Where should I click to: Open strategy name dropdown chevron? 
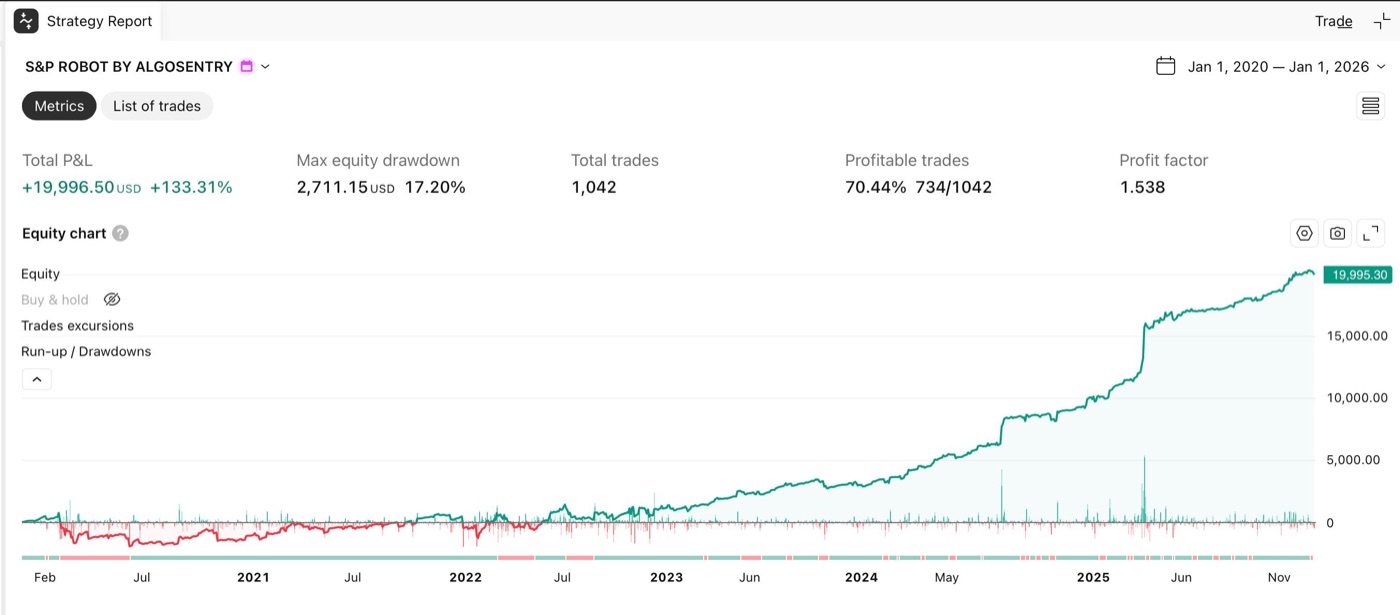(265, 67)
